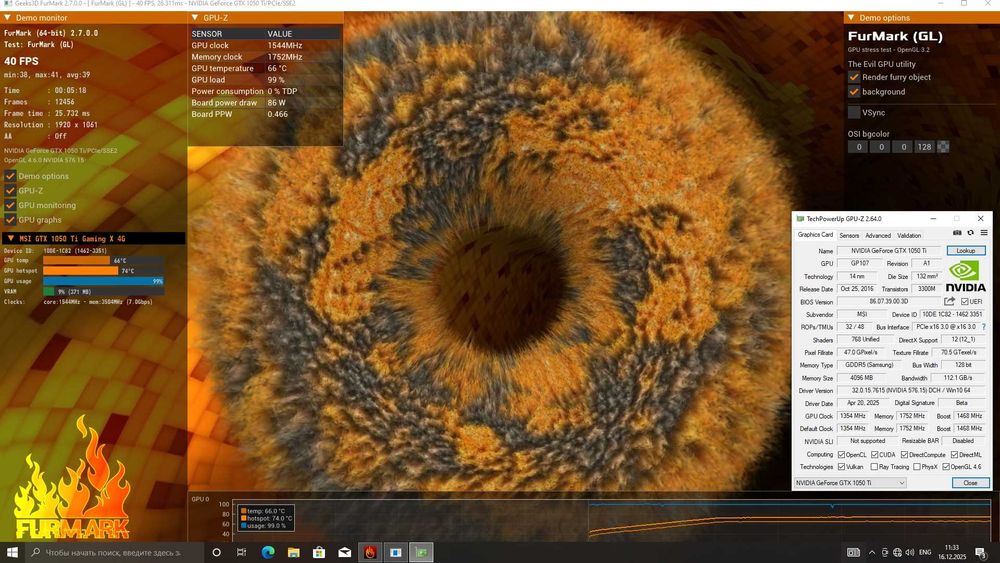
Task: Click the GPU-Z screenshot camera icon
Action: pyautogui.click(x=957, y=233)
